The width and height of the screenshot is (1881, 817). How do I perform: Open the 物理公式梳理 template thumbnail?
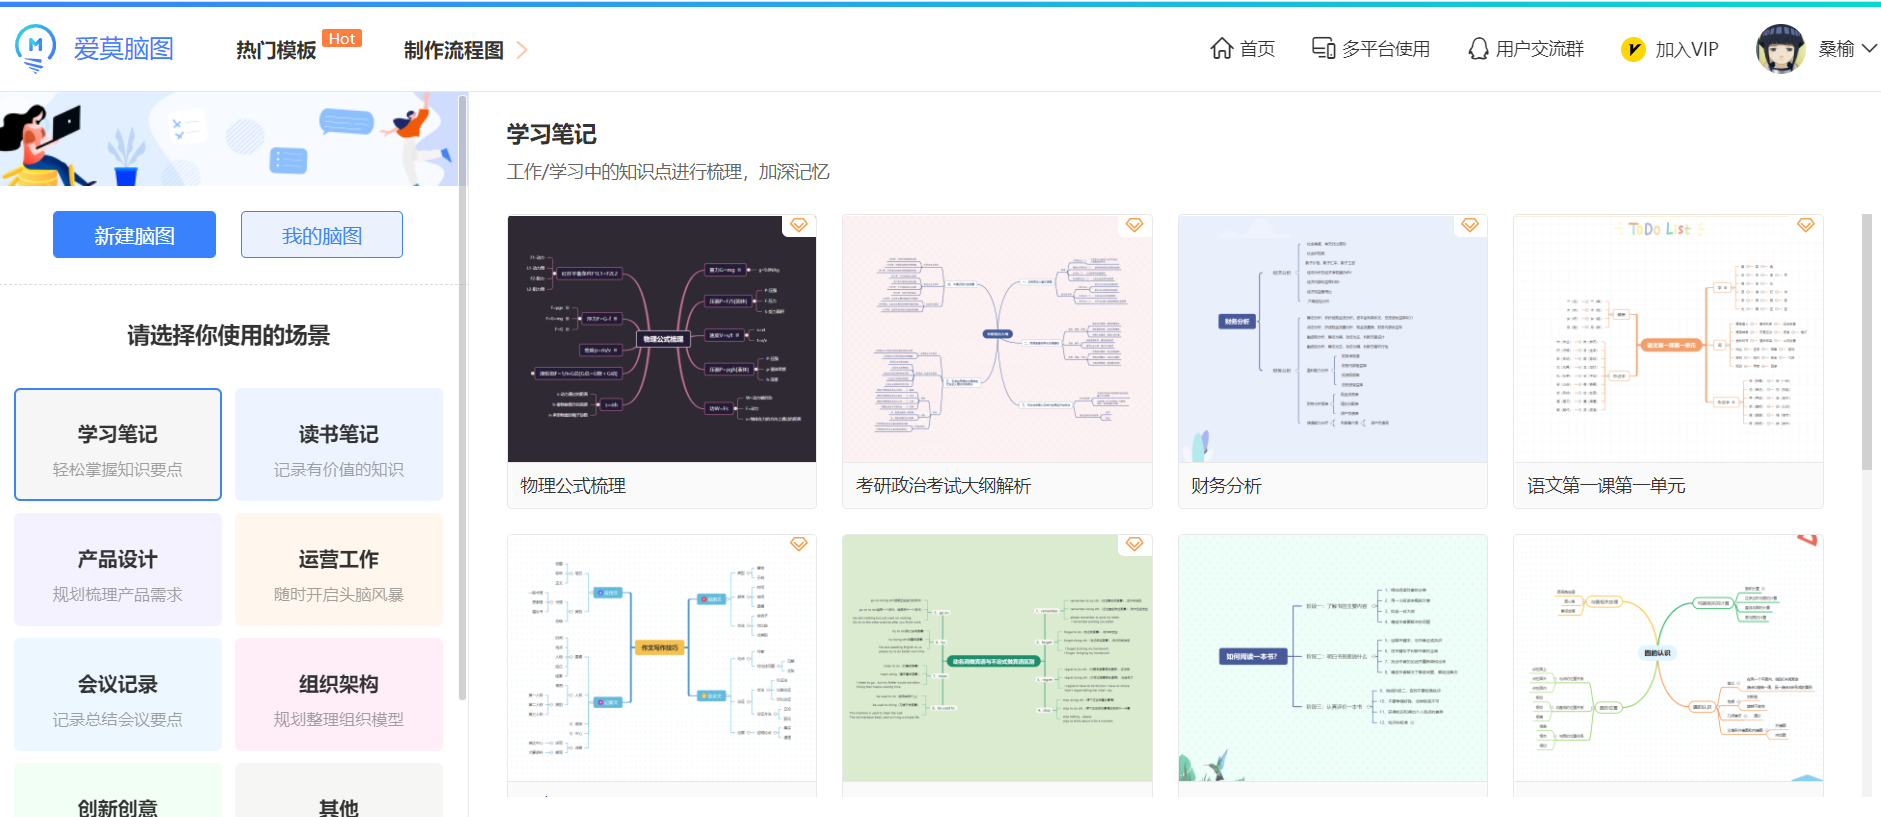[662, 339]
